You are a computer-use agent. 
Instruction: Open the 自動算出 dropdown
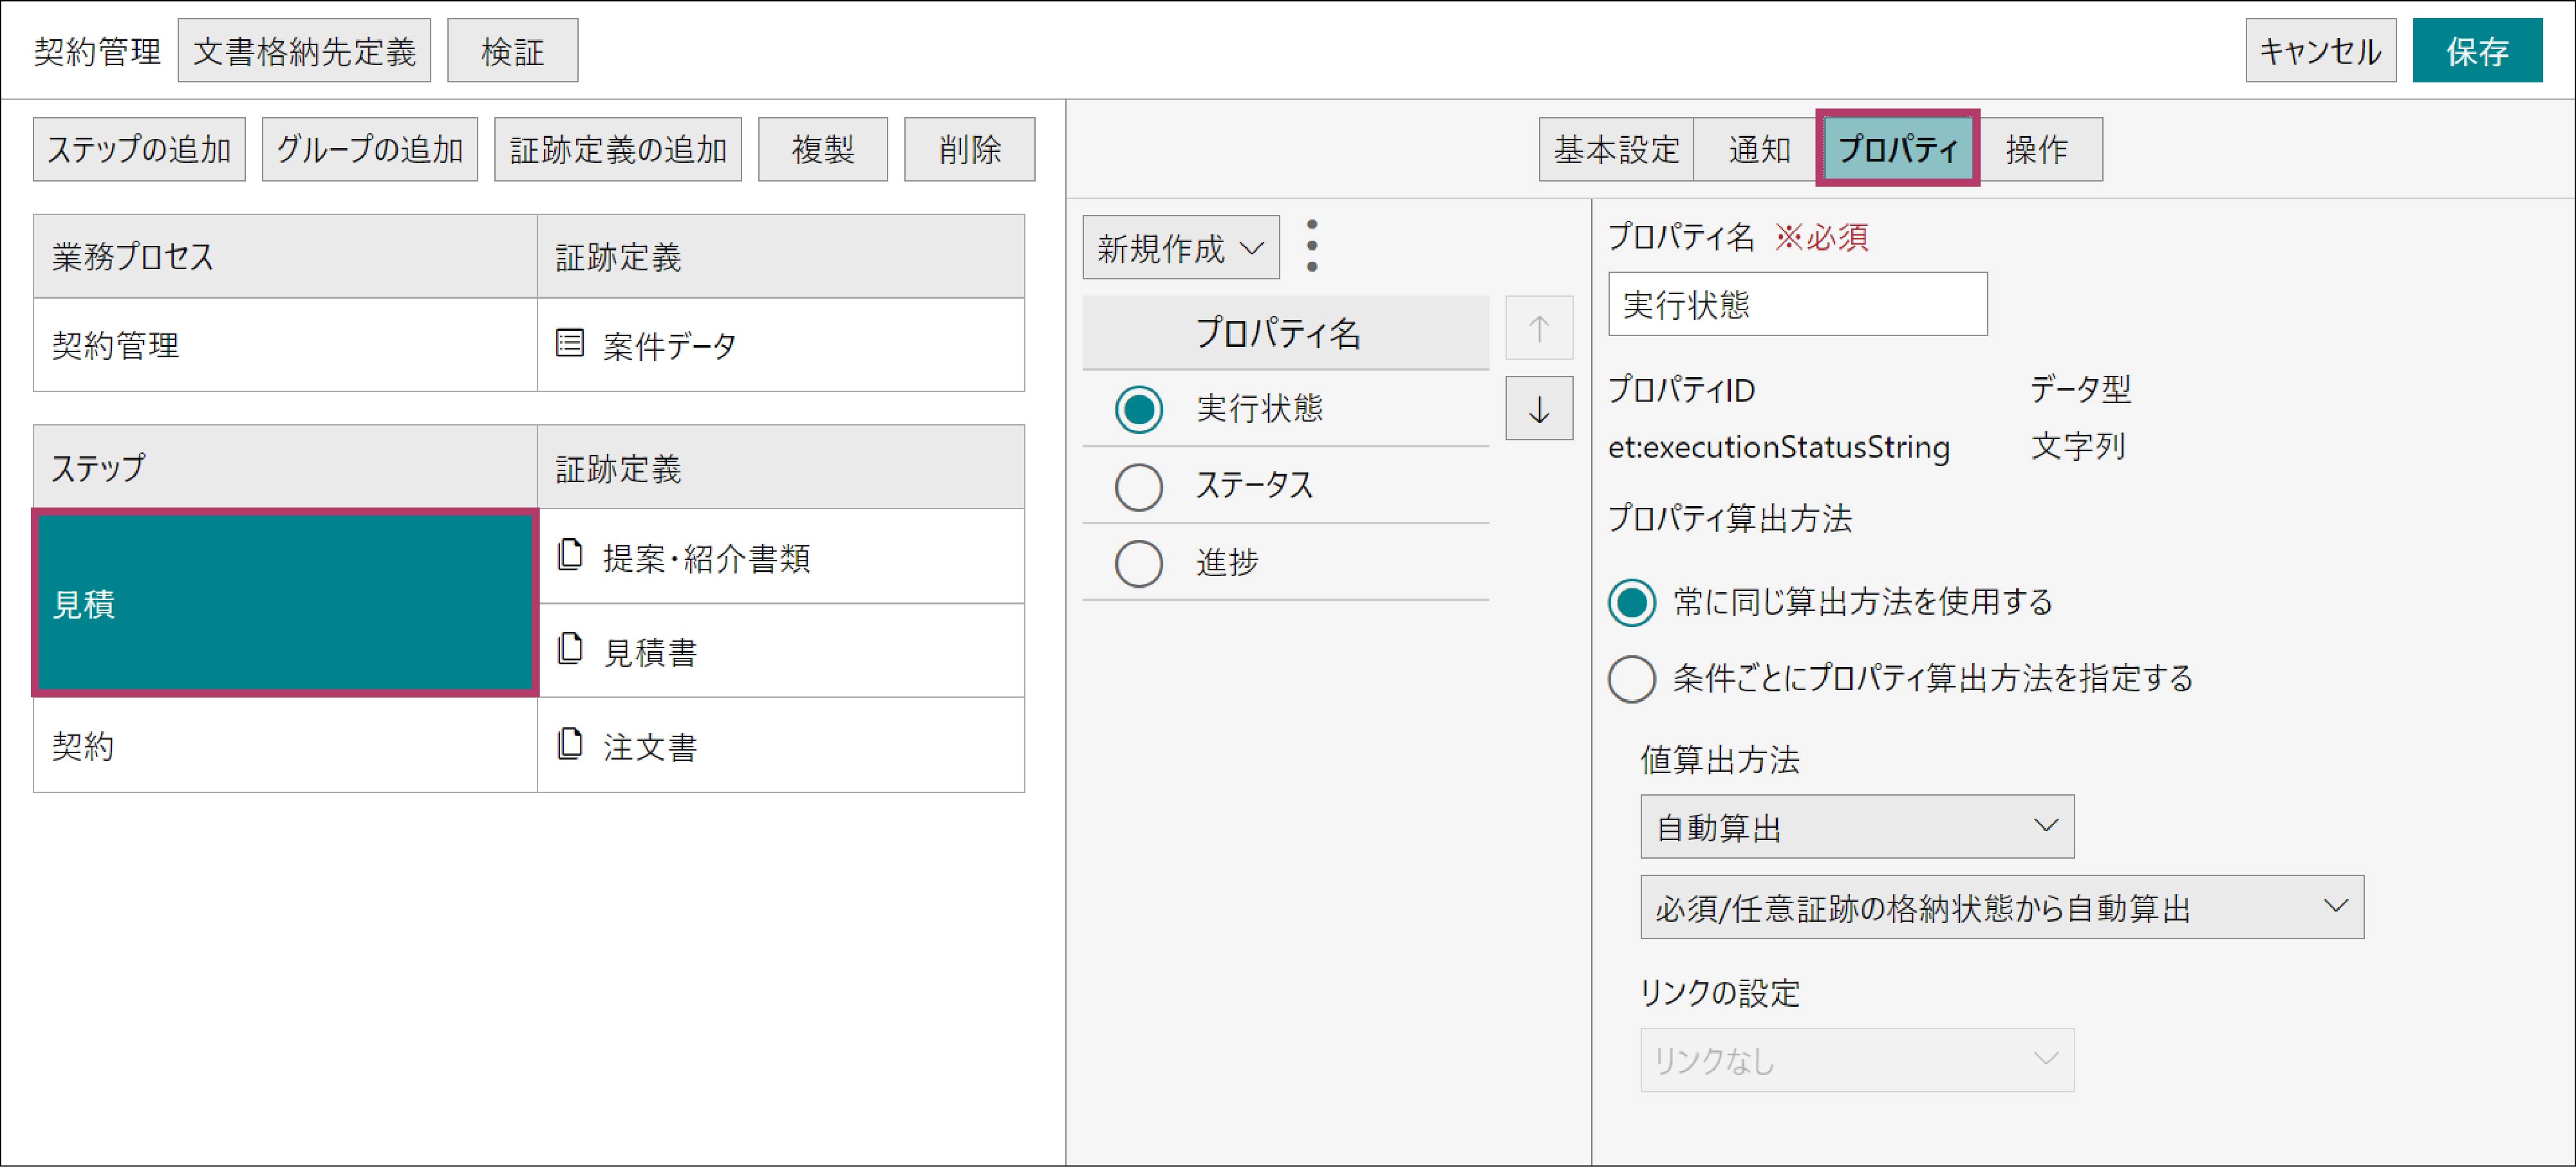point(1856,827)
